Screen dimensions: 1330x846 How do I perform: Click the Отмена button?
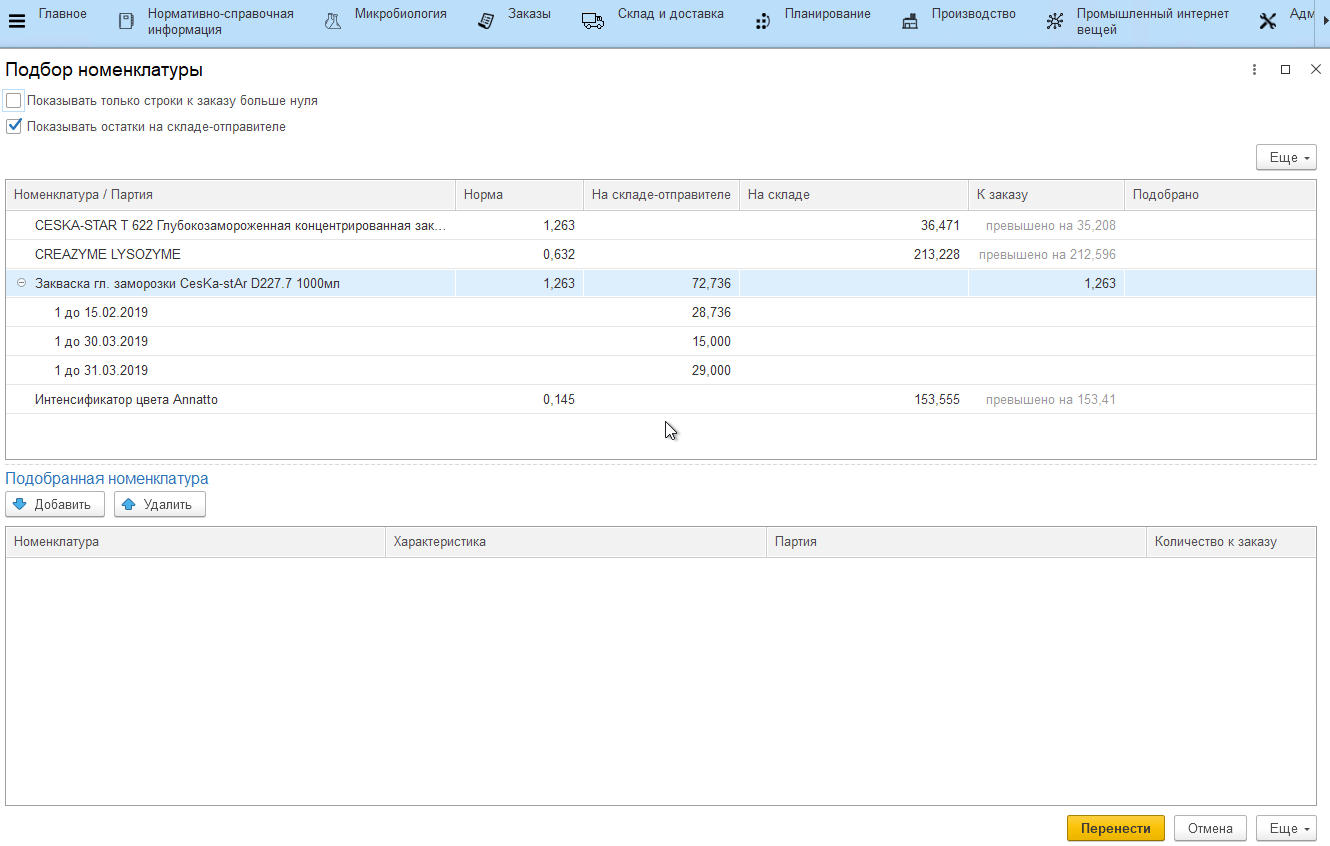click(x=1209, y=828)
